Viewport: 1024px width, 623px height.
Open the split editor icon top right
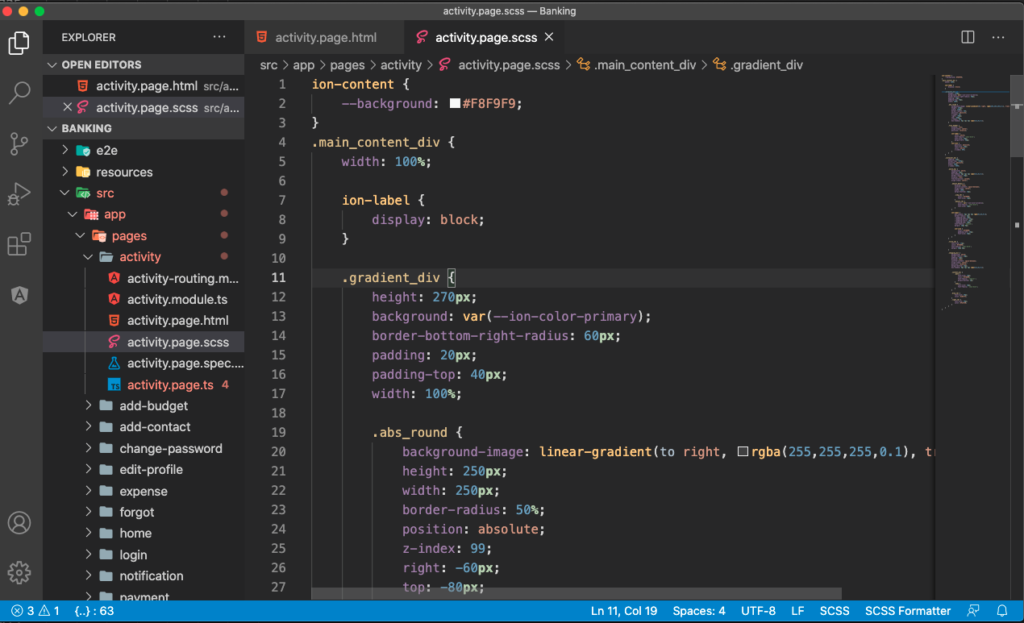coord(966,37)
